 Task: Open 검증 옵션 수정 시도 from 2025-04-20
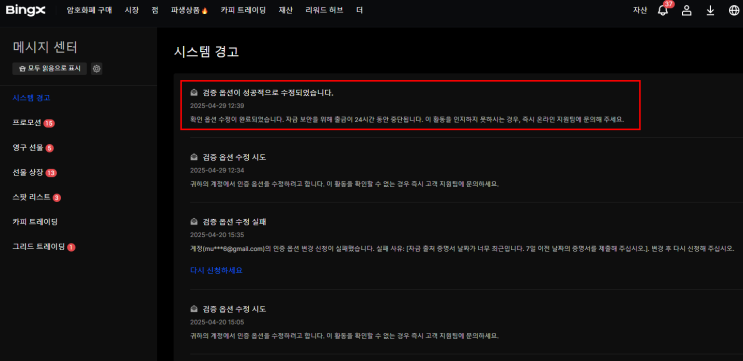click(234, 309)
